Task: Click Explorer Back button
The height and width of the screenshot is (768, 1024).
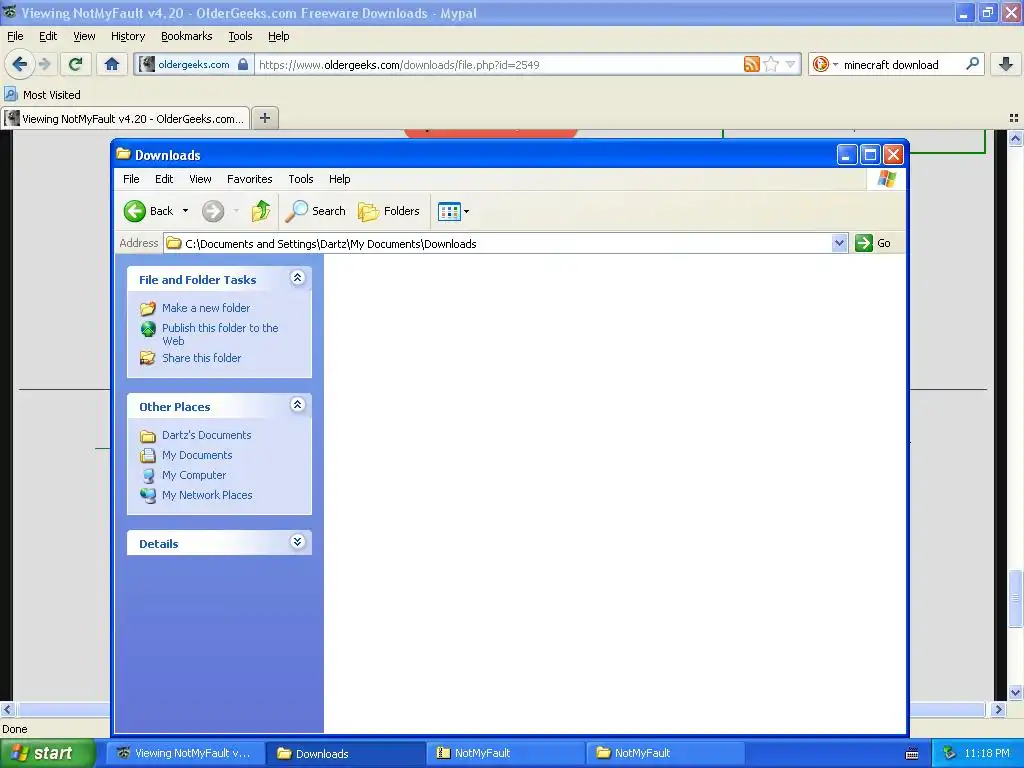Action: coord(149,211)
